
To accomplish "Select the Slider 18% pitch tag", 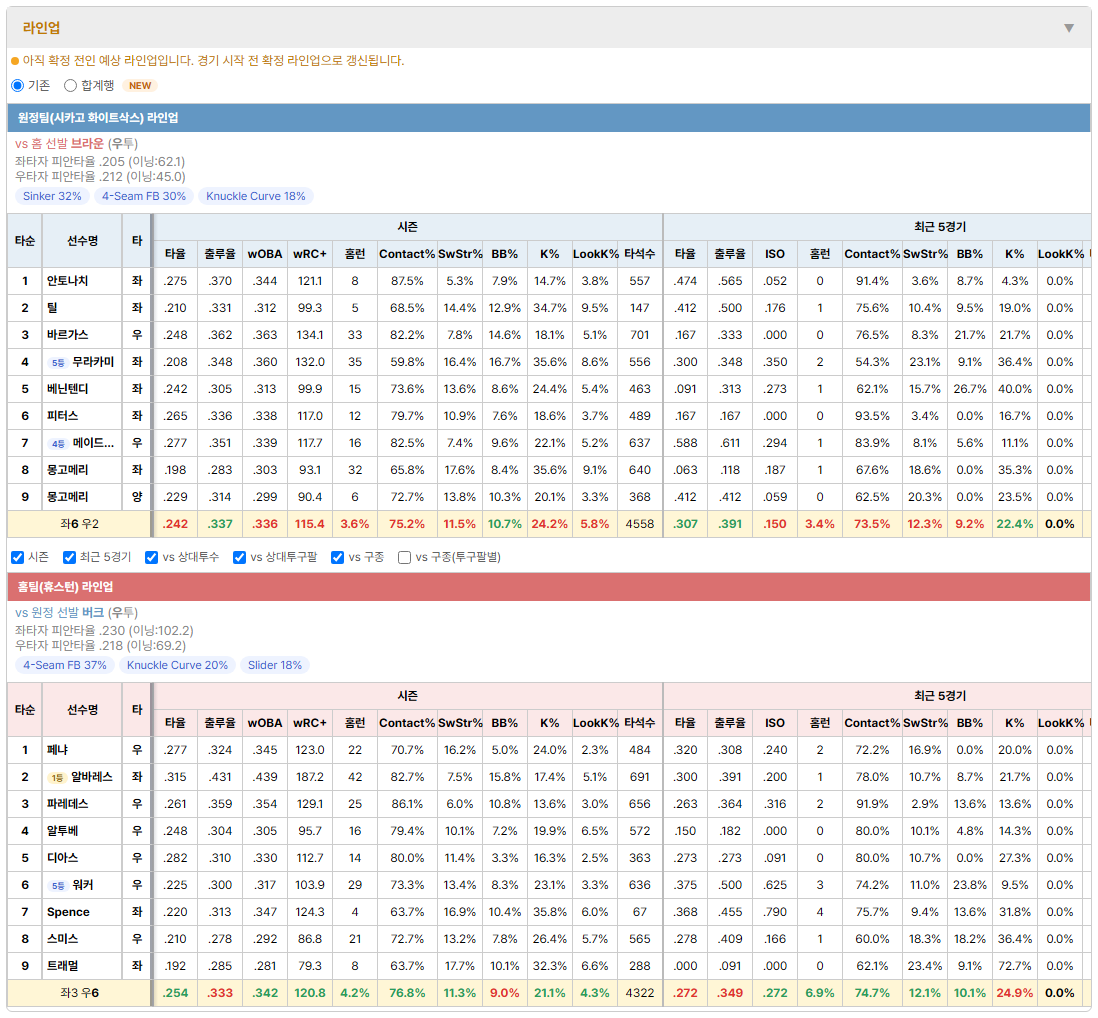I will 274,665.
